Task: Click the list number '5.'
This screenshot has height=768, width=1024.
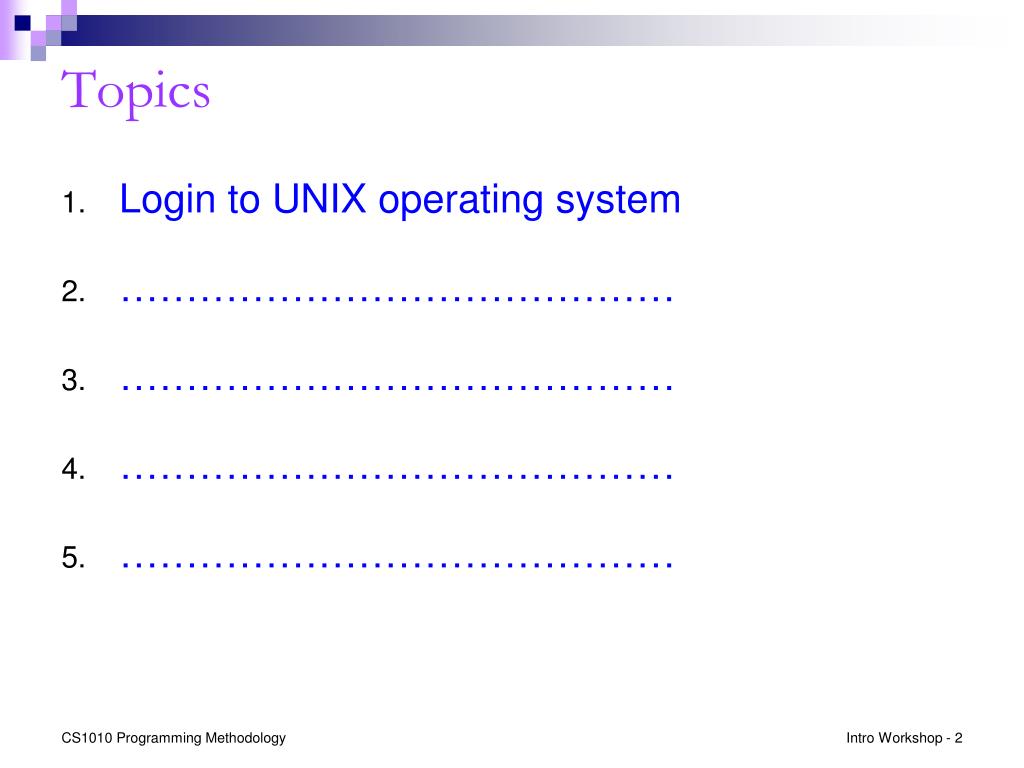Action: coord(74,558)
